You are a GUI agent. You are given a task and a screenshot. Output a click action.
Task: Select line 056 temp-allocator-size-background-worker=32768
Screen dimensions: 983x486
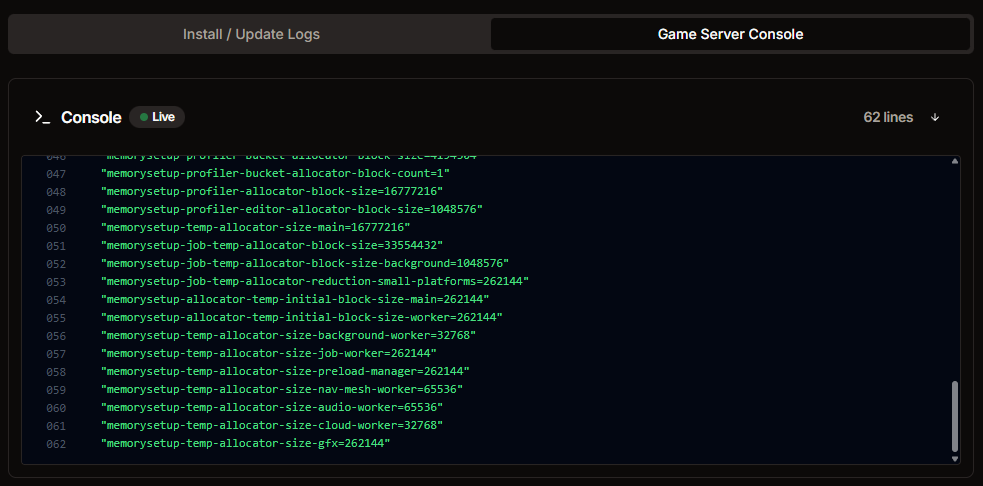288,335
